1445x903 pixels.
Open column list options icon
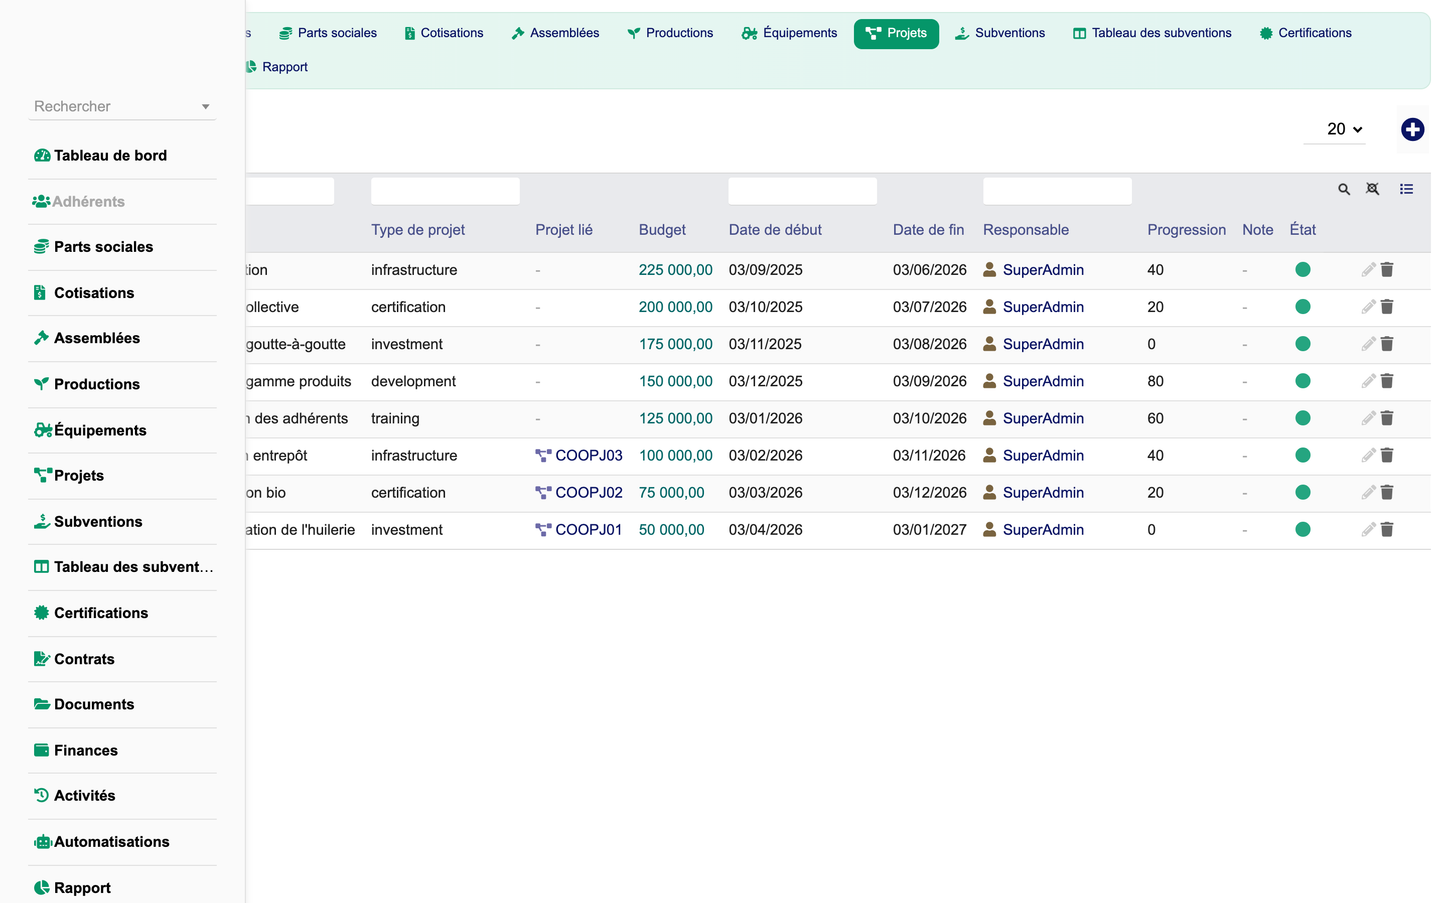(x=1406, y=189)
